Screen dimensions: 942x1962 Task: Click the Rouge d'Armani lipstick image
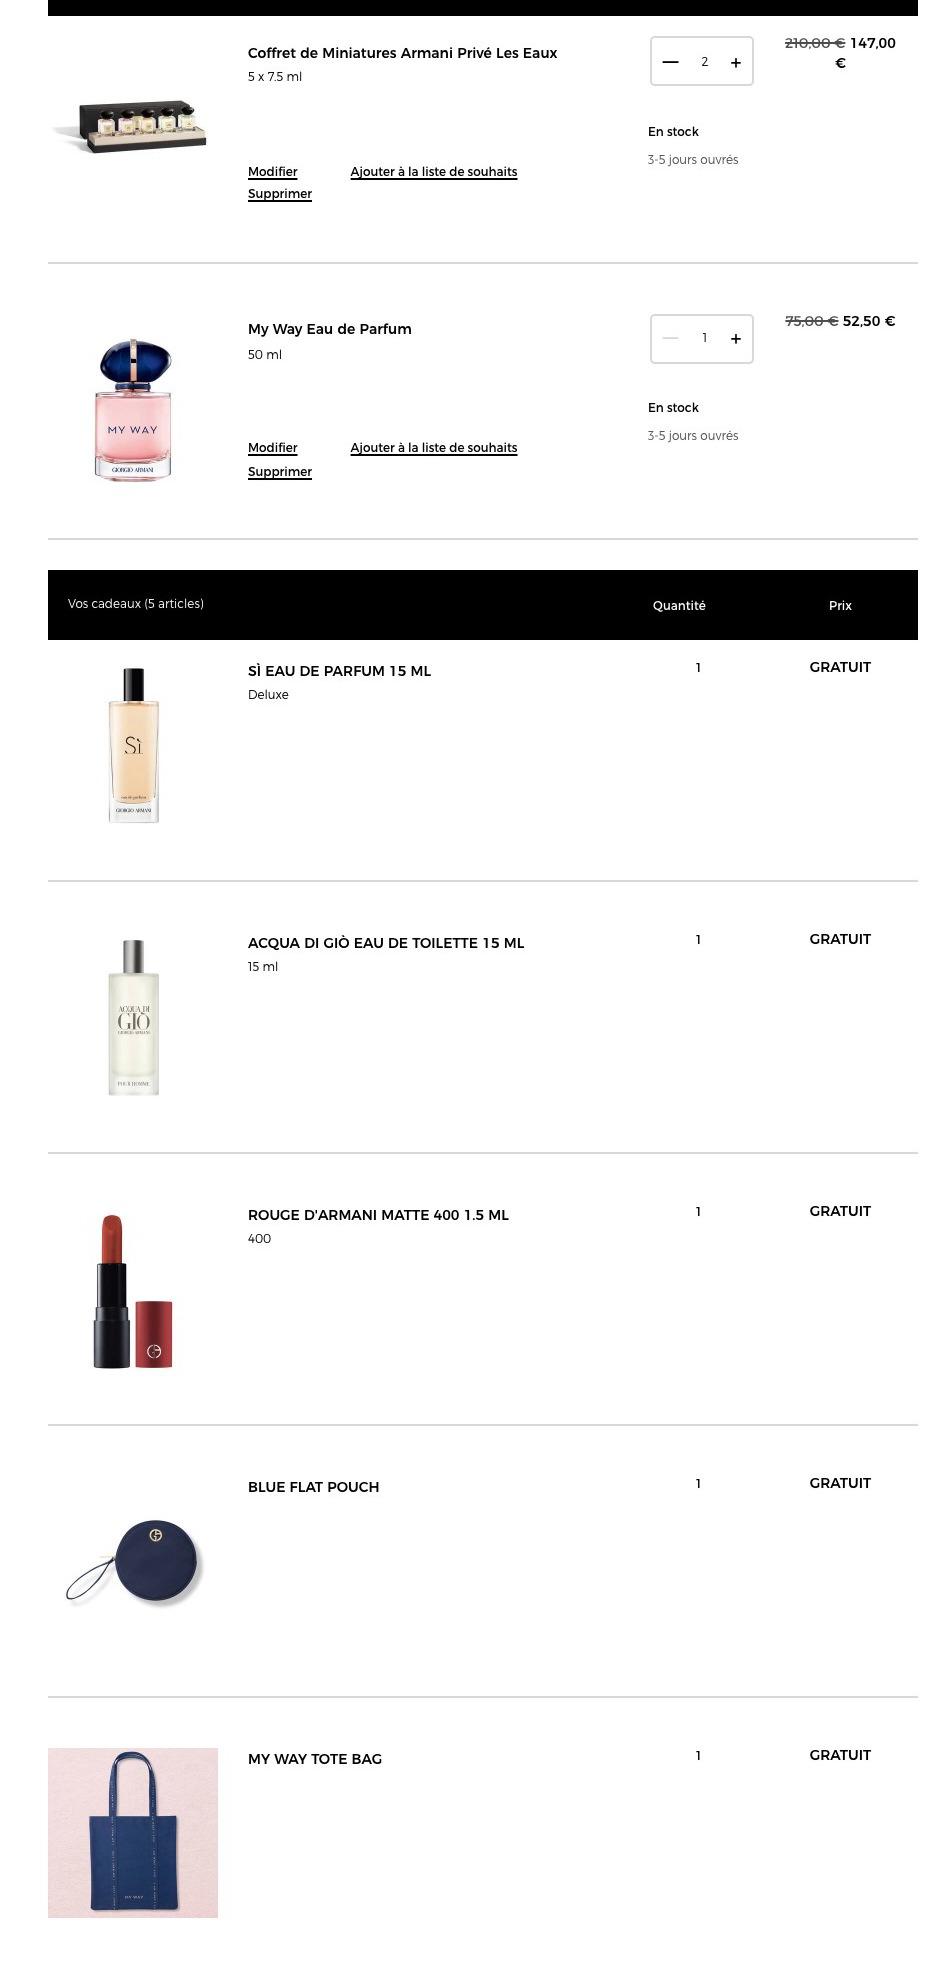pos(133,1291)
